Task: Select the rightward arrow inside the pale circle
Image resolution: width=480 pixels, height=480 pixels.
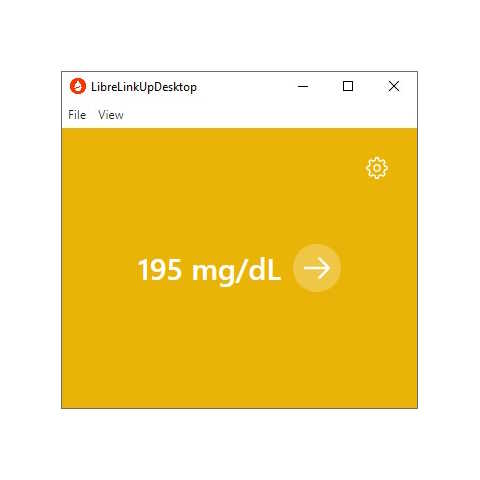Action: 317,268
